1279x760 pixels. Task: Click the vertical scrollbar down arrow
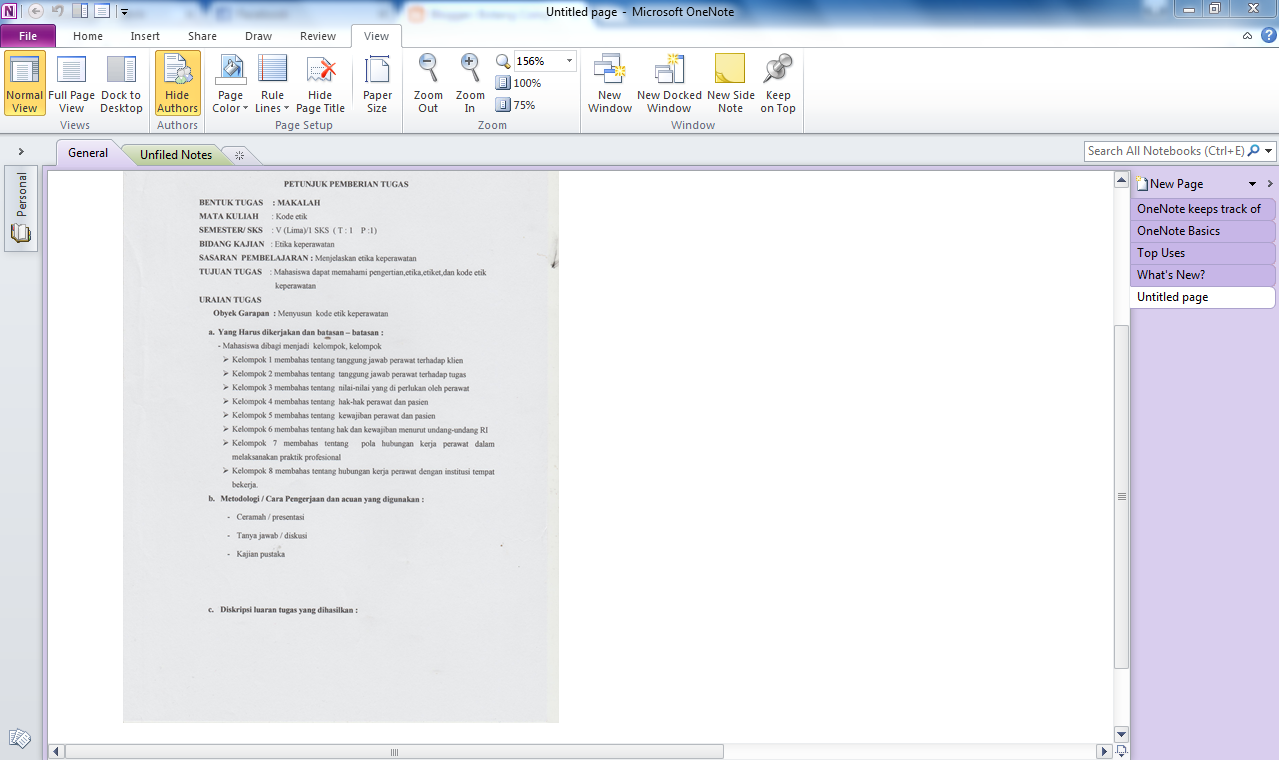1121,733
